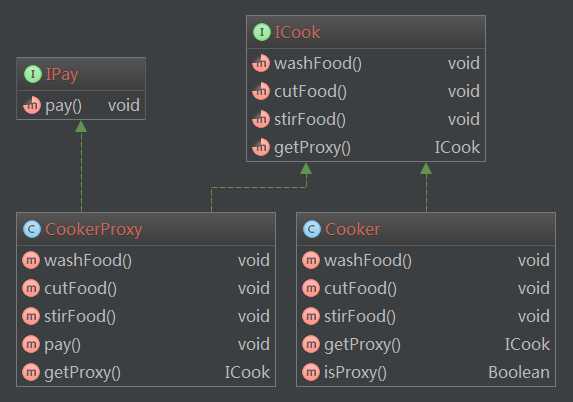Click the IPay interface icon
Screen dimensions: 573x402
tap(33, 74)
